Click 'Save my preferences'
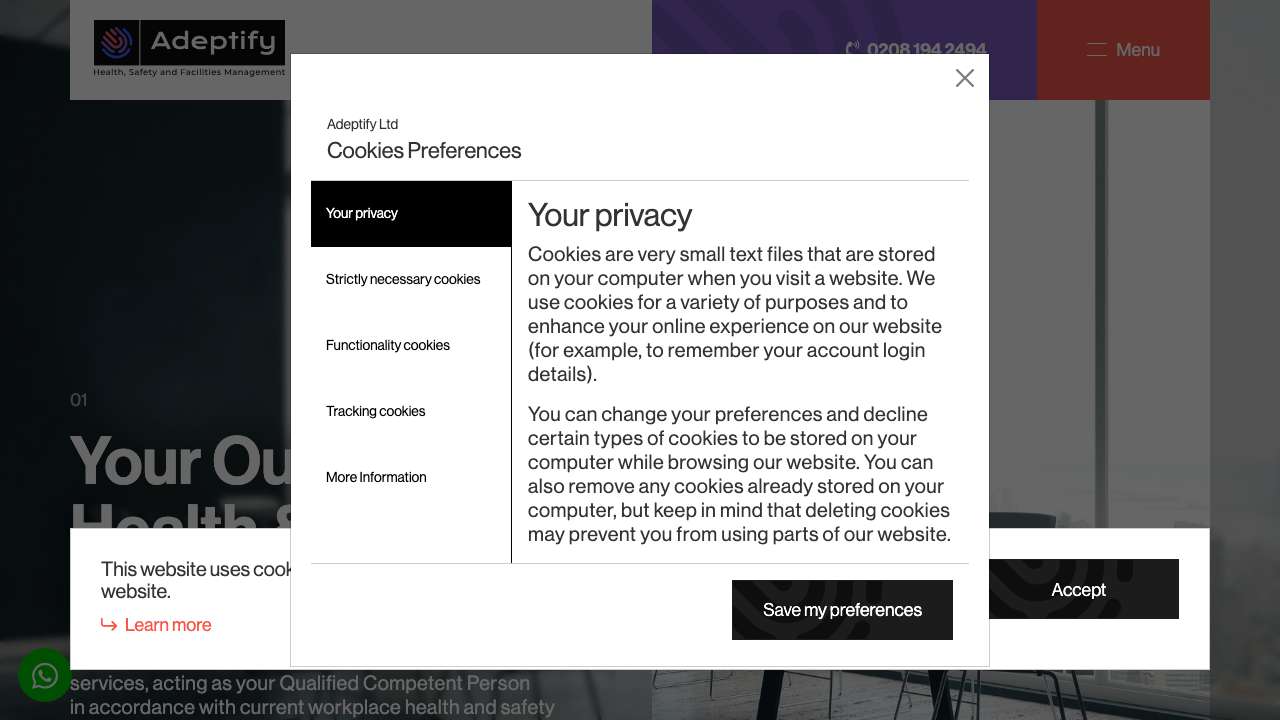Screen dimensions: 1280x720 [842, 610]
